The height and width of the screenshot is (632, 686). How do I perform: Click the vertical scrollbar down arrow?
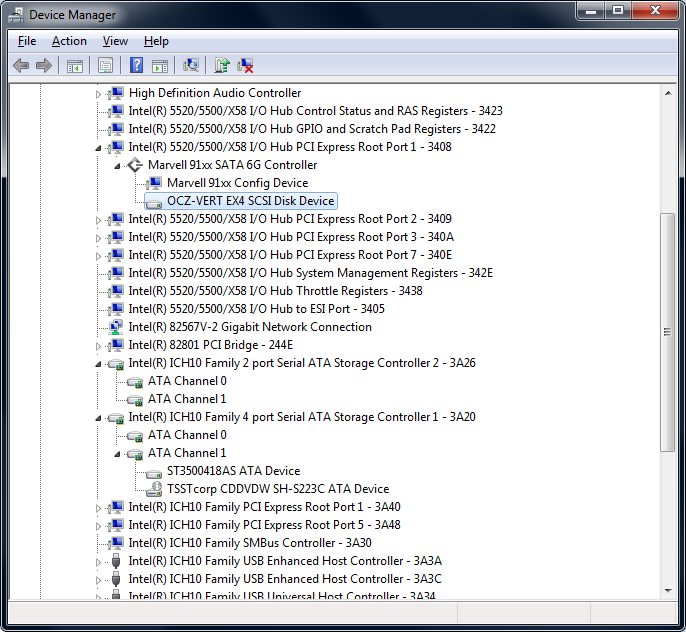(668, 591)
